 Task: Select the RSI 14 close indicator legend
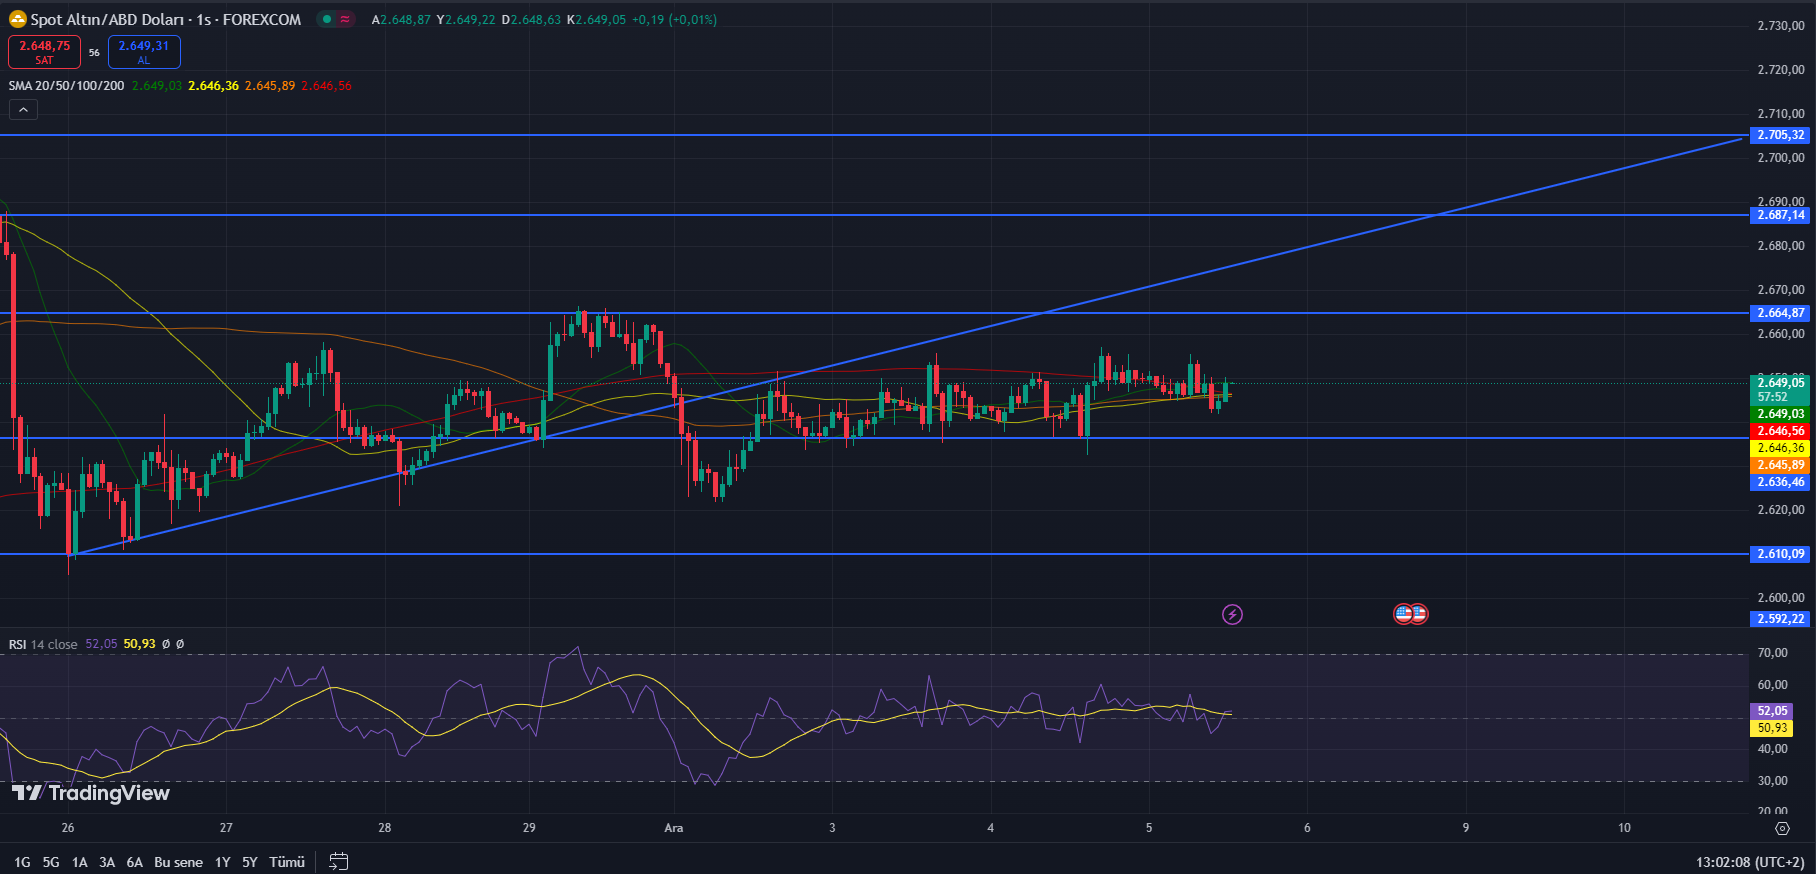coord(43,644)
